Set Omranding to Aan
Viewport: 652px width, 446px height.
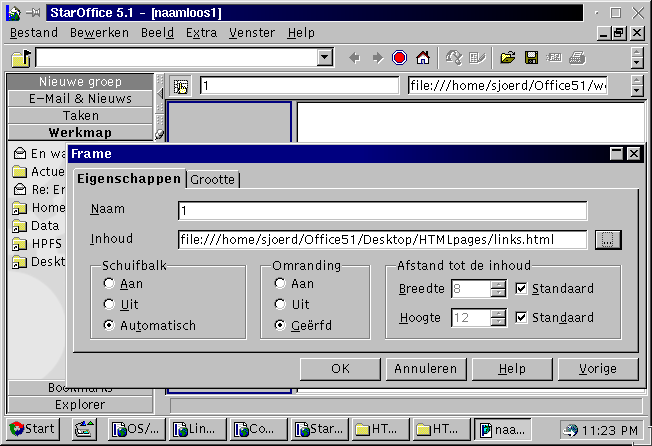coord(280,283)
